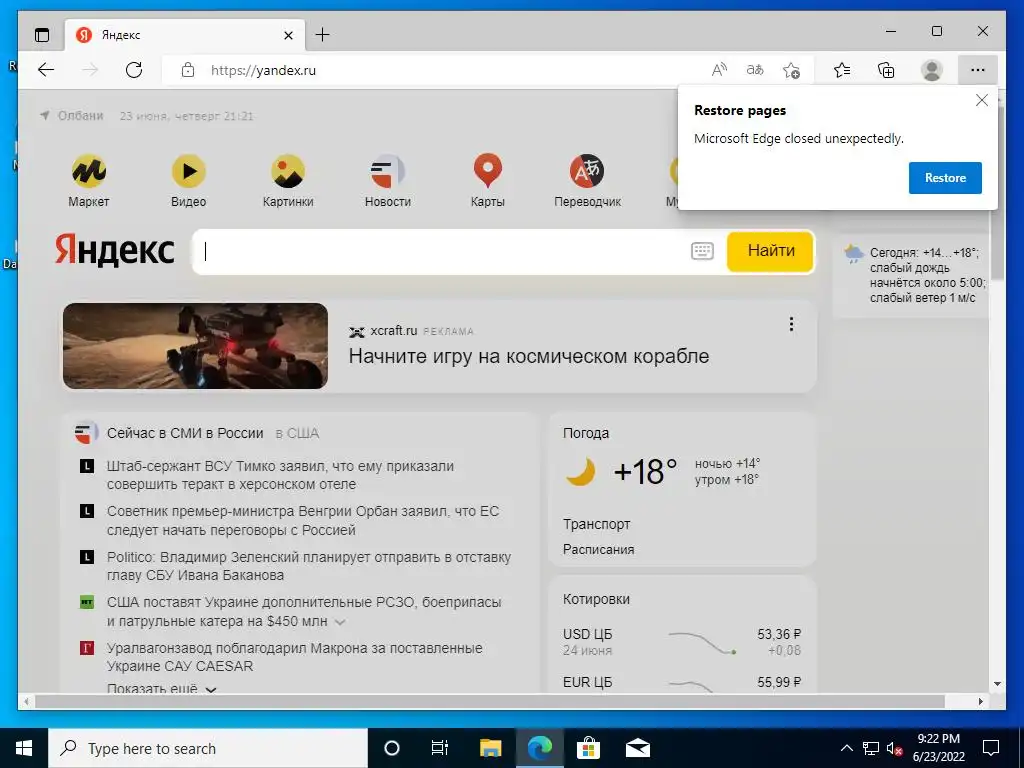Open the xcraft.ru ad headline
Image resolution: width=1024 pixels, height=768 pixels.
528,356
